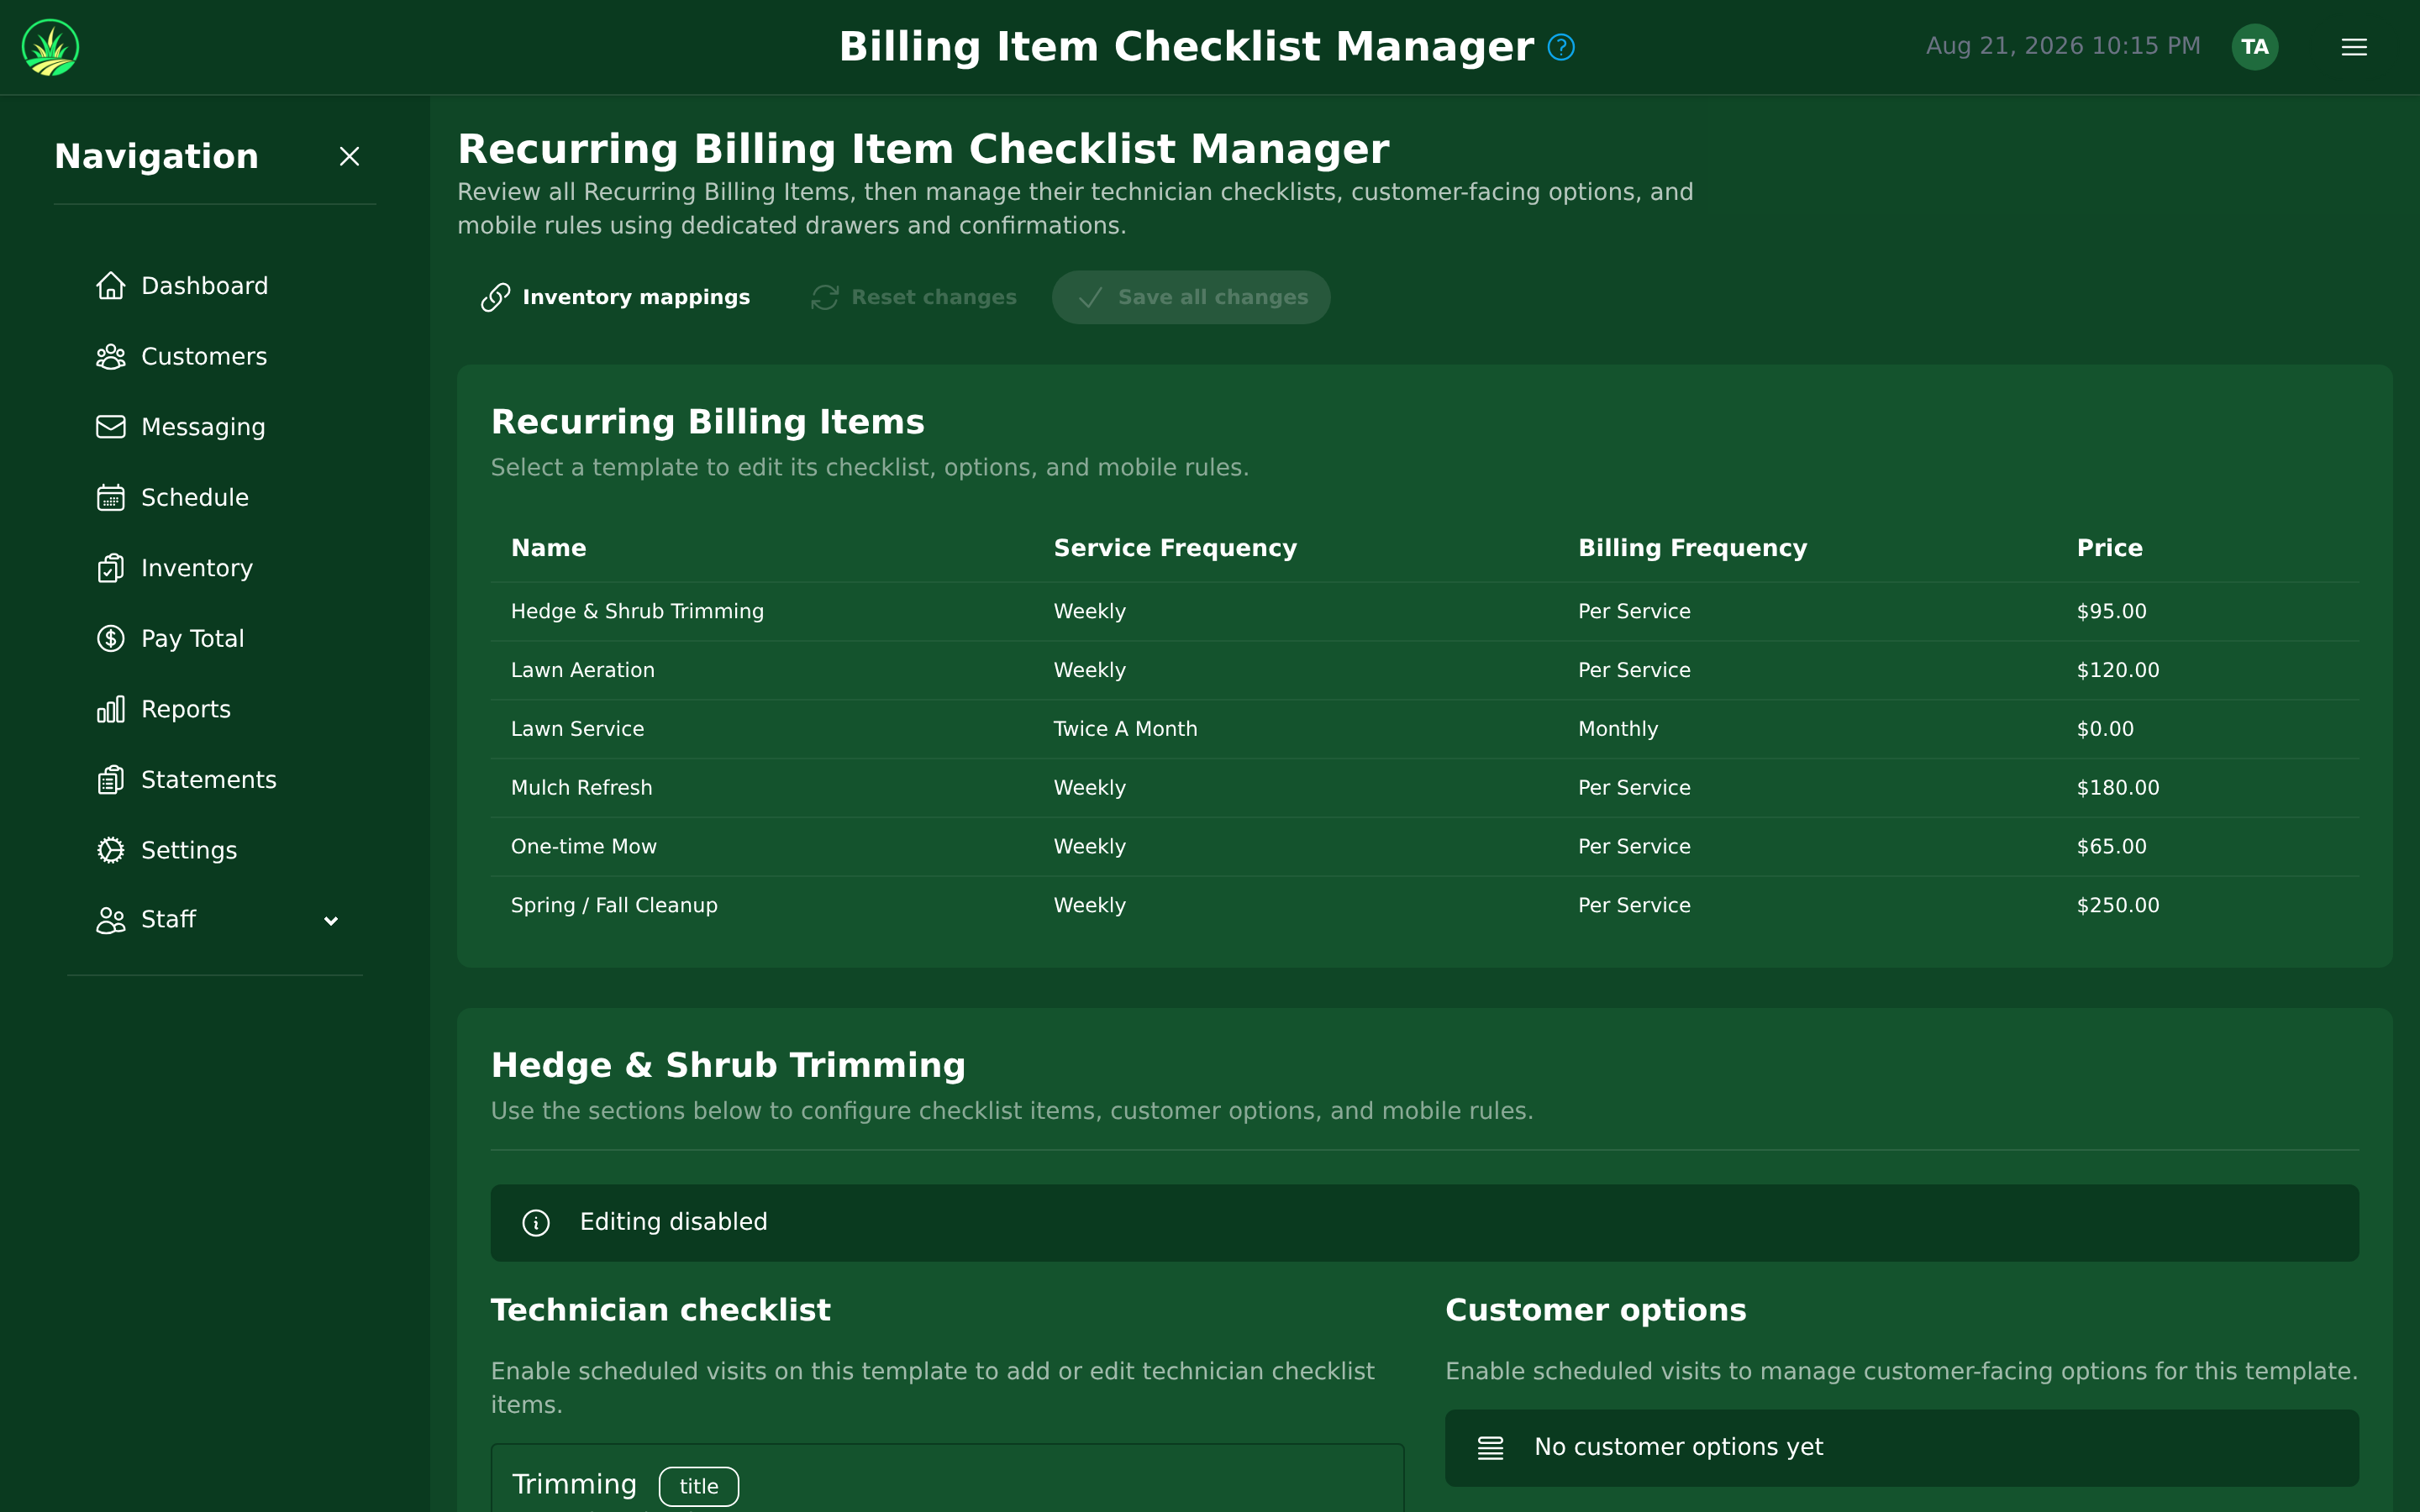Click the No customer options yet message

pos(1678,1447)
